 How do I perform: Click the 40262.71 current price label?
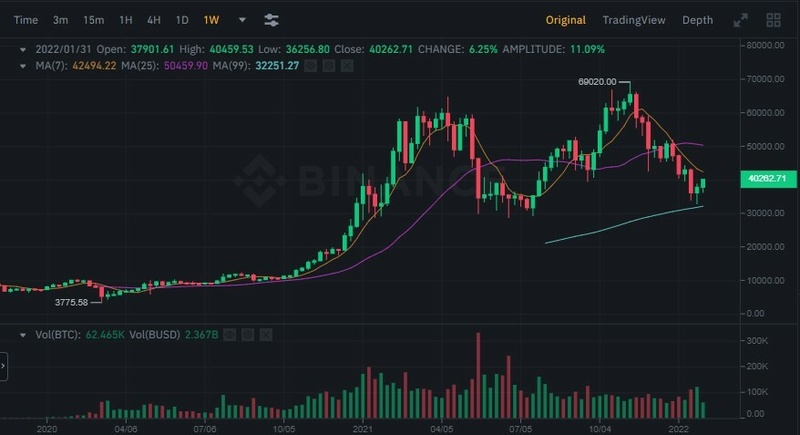click(768, 178)
